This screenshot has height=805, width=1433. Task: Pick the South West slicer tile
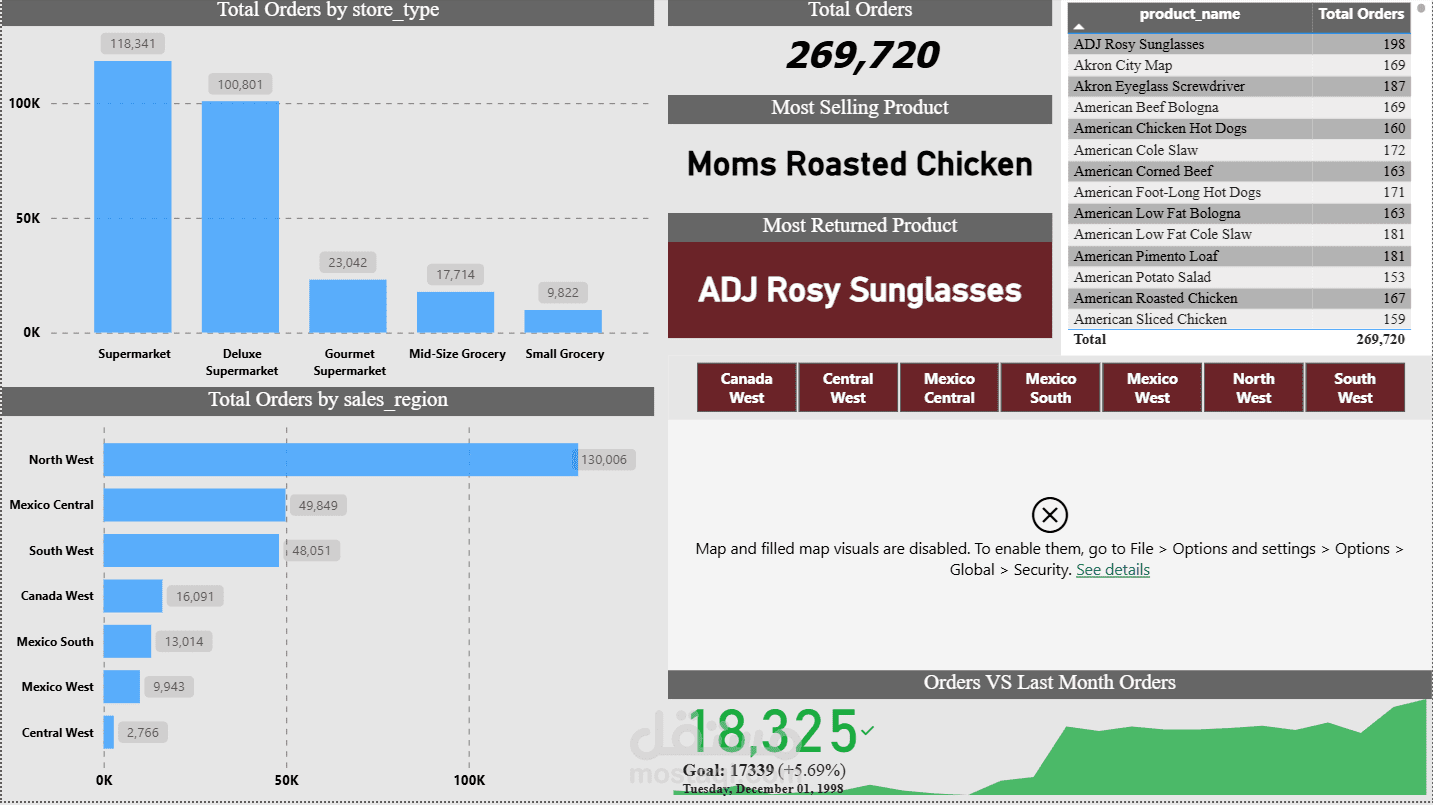1354,388
